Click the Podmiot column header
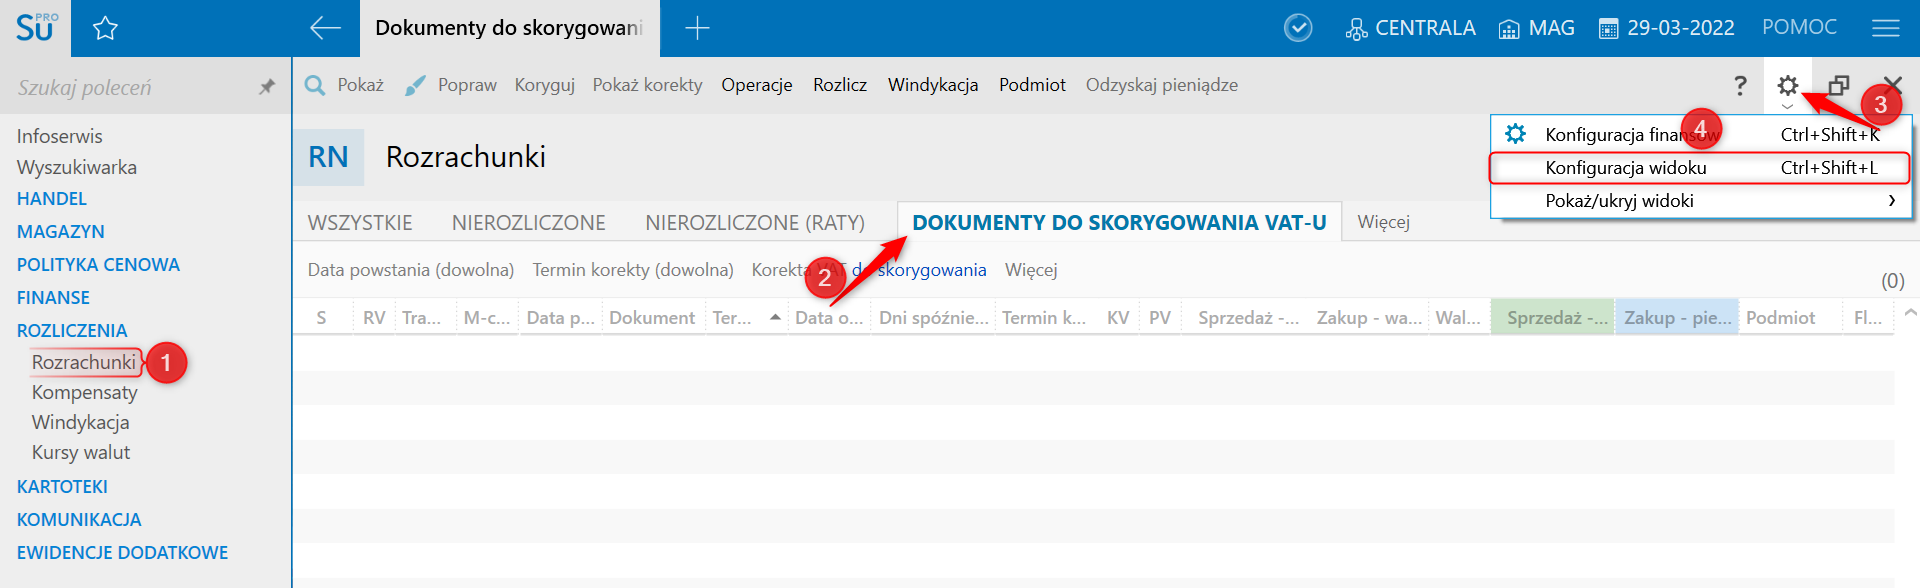Image resolution: width=1920 pixels, height=588 pixels. 1791,318
